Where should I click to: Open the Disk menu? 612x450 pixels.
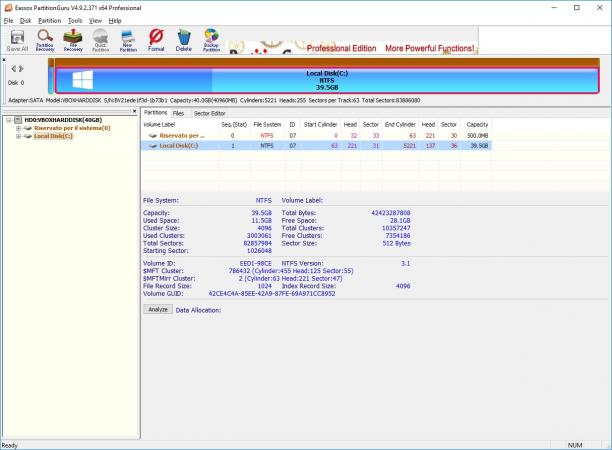[25, 21]
